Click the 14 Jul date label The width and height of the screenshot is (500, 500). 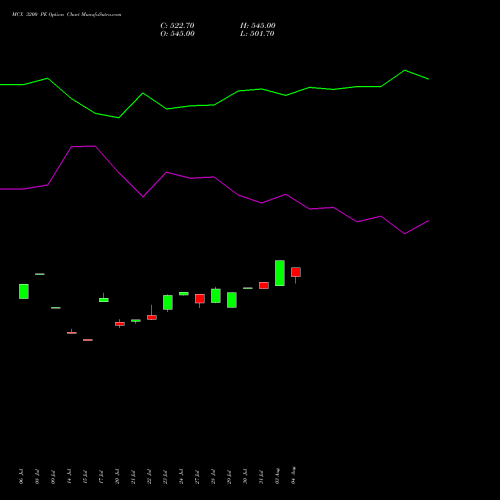[x=69, y=476]
